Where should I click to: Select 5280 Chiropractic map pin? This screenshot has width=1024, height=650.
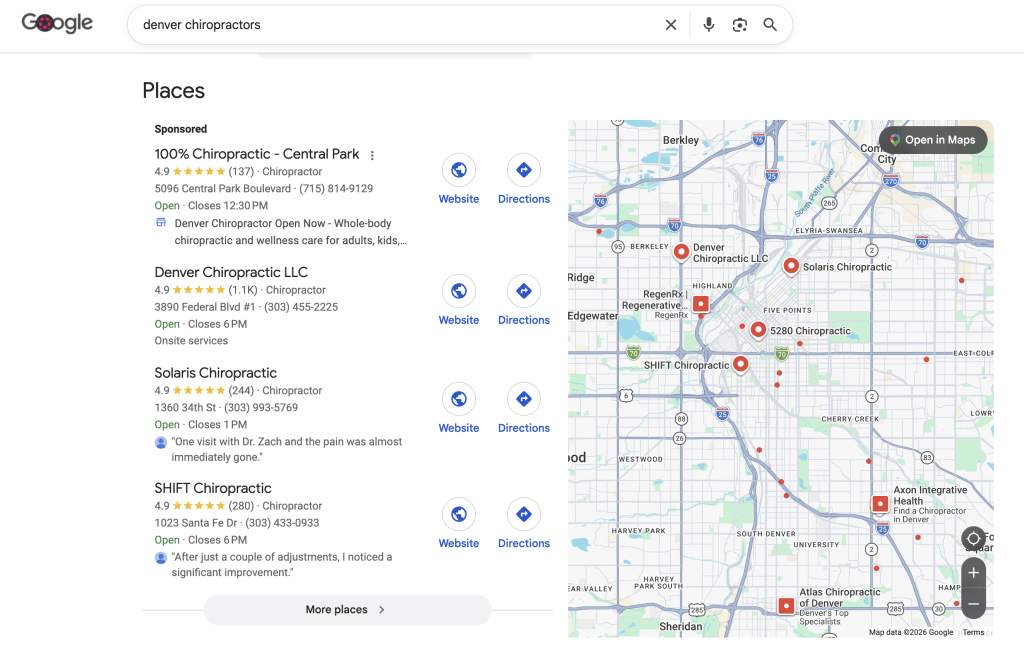(x=758, y=331)
